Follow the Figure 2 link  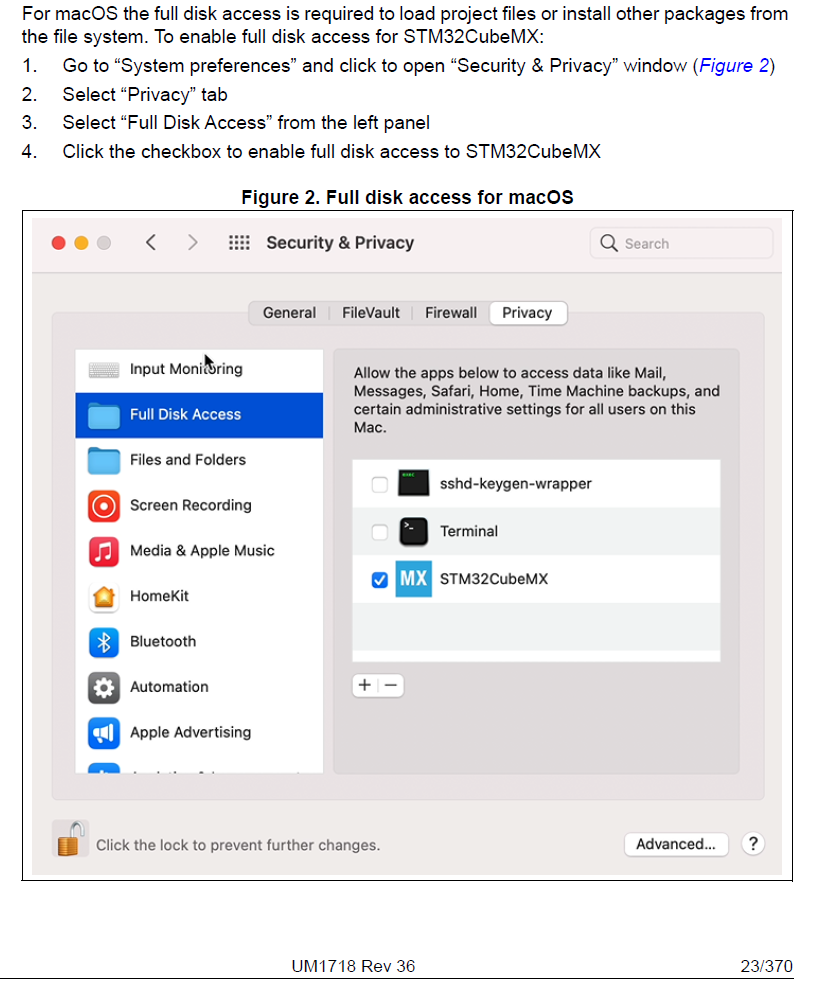(x=734, y=66)
